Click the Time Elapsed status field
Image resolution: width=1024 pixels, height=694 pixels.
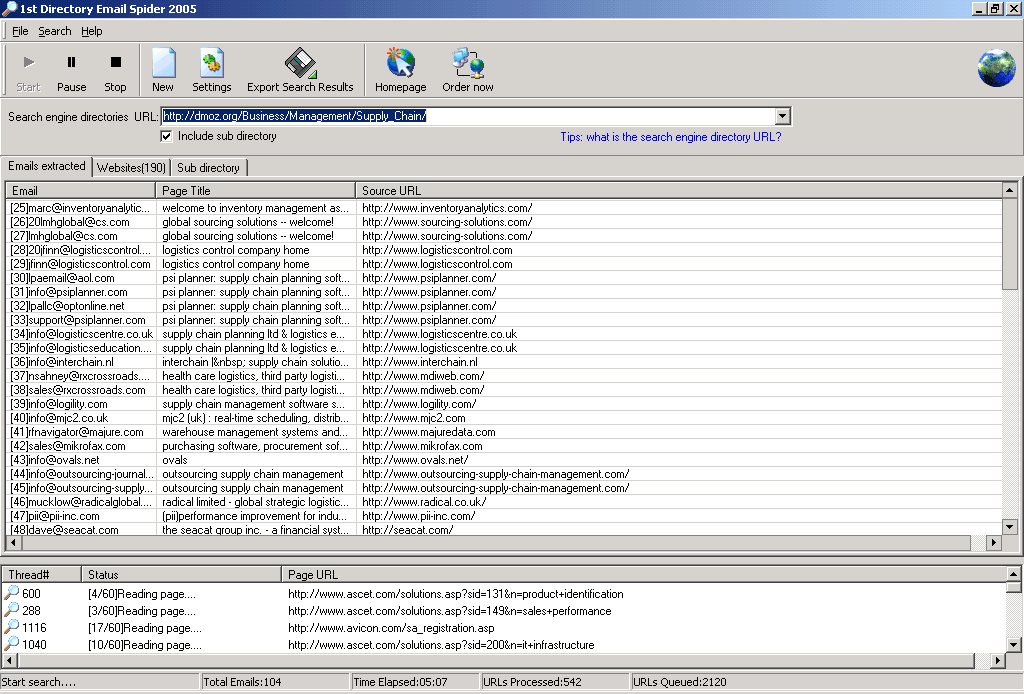[413, 681]
